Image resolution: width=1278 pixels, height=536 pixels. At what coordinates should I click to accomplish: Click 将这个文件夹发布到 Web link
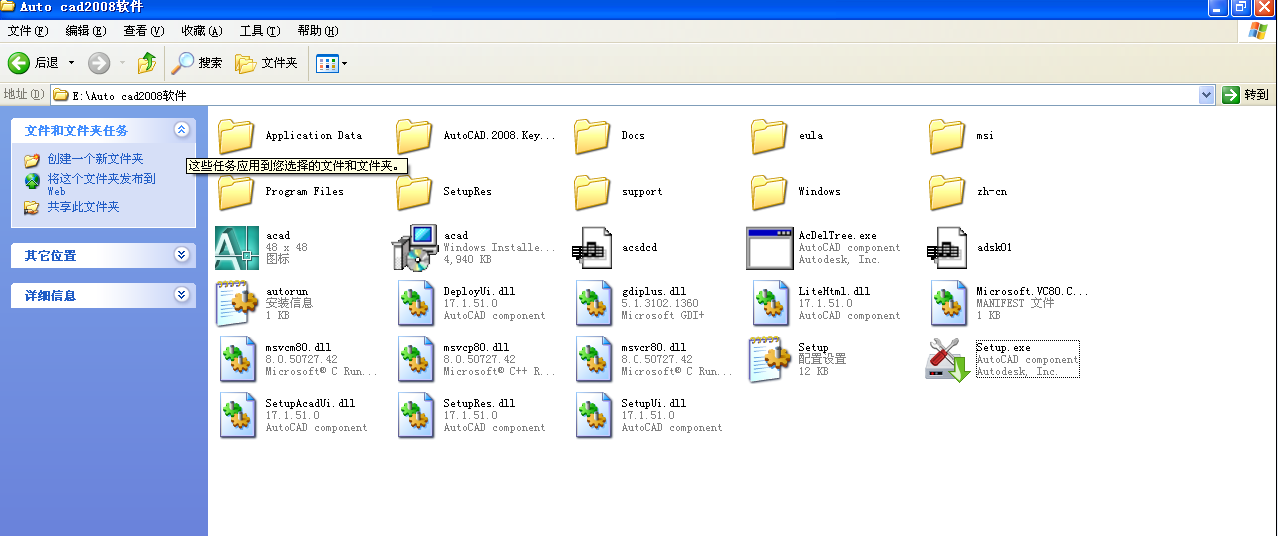[102, 184]
